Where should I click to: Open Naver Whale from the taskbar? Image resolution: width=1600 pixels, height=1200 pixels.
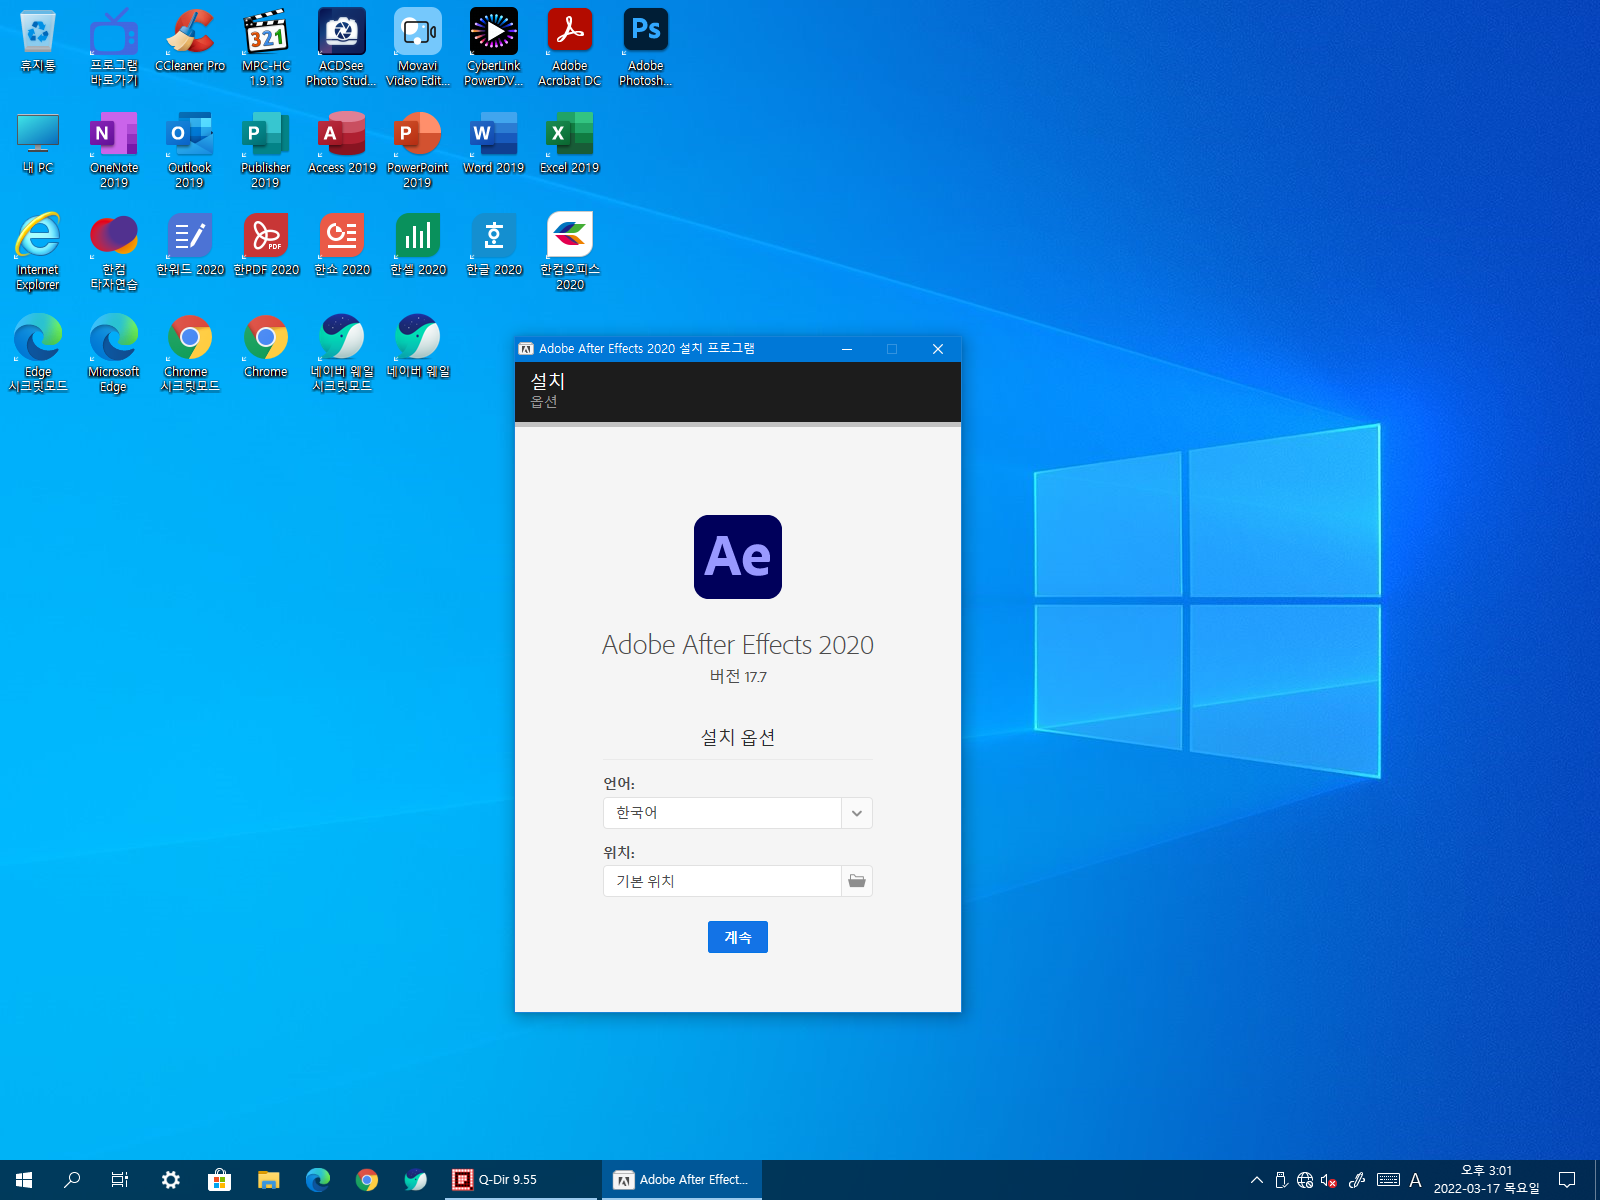416,1180
